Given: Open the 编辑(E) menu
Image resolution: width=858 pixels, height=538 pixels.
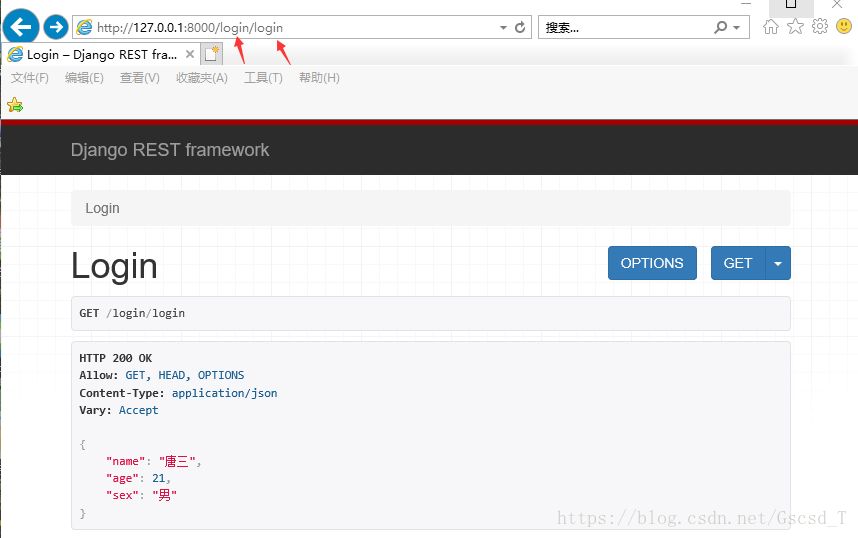Looking at the screenshot, I should coord(84,78).
